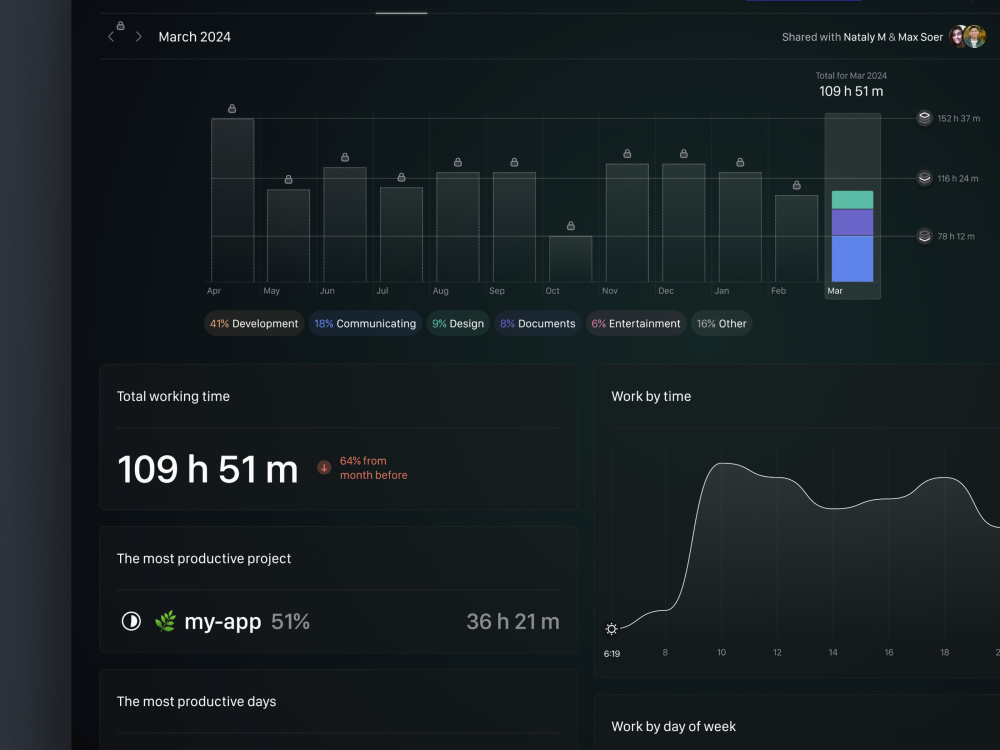
Task: Click the 18 hour tick on Work by time
Action: 945,652
